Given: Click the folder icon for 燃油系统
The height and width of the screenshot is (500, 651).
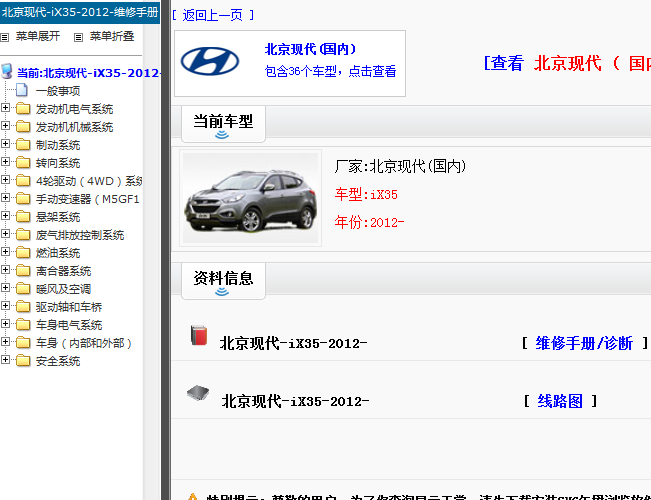Looking at the screenshot, I should (23, 252).
